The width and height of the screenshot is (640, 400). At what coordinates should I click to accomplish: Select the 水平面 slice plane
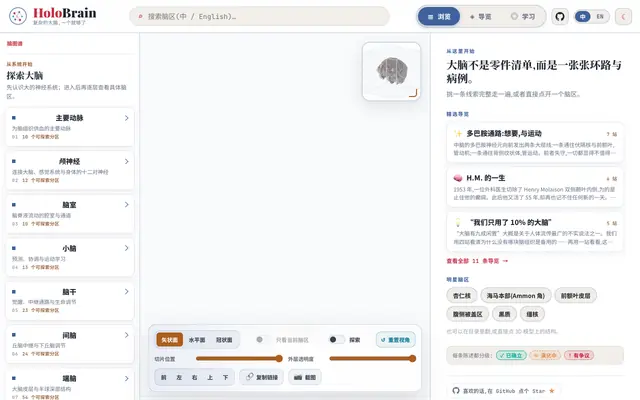197,340
